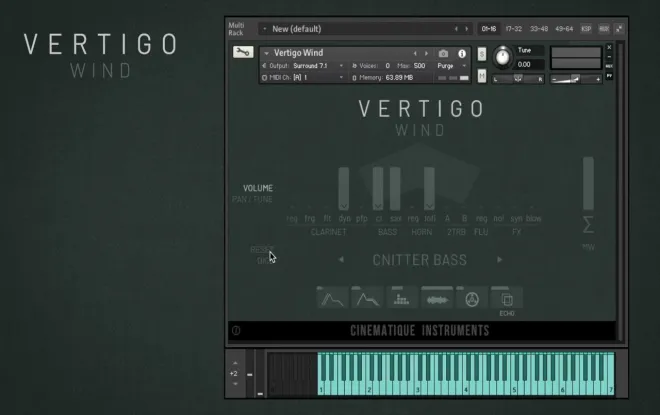Adjust the master sum volume slider
The height and width of the screenshot is (415, 660).
coord(588,183)
